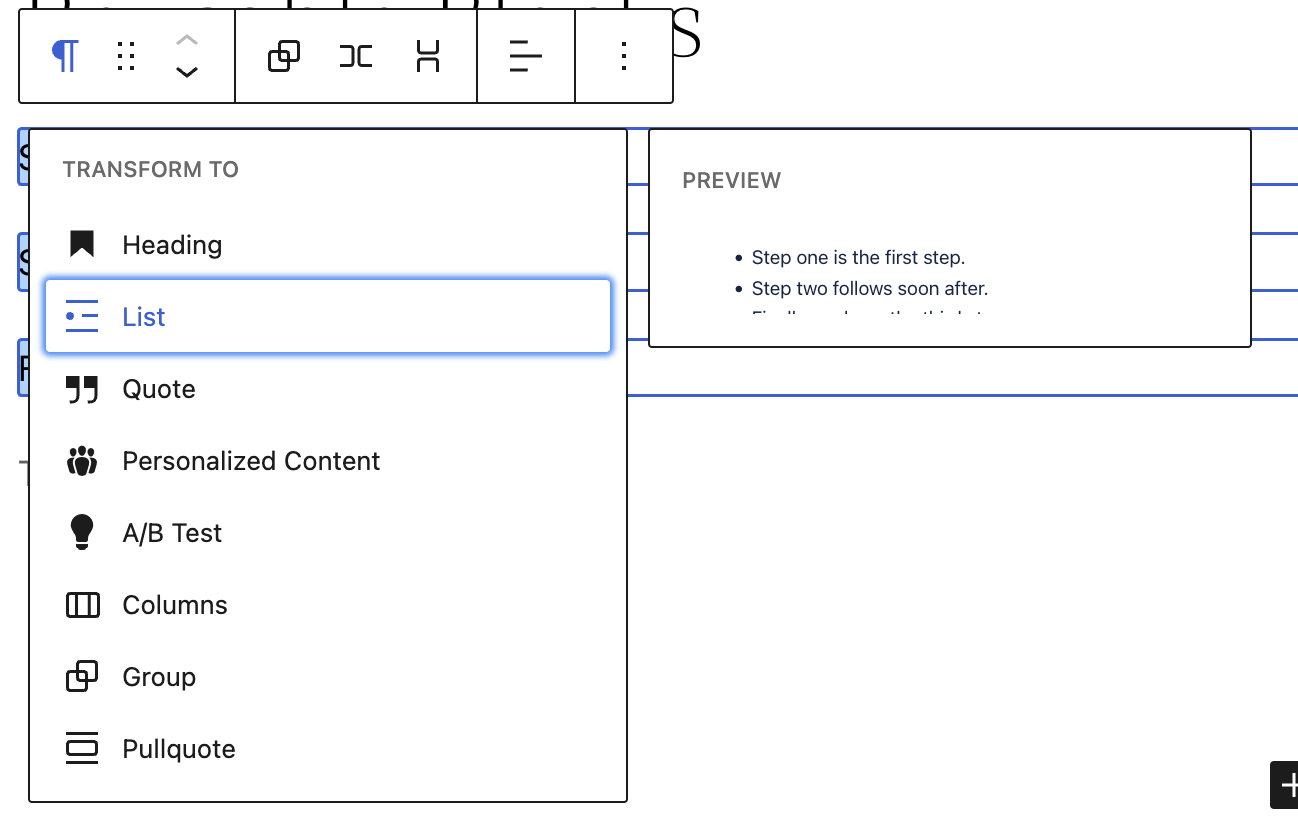Screen dimensions: 1298x818
Task: Expand the Pullquote transform option
Action: click(178, 748)
